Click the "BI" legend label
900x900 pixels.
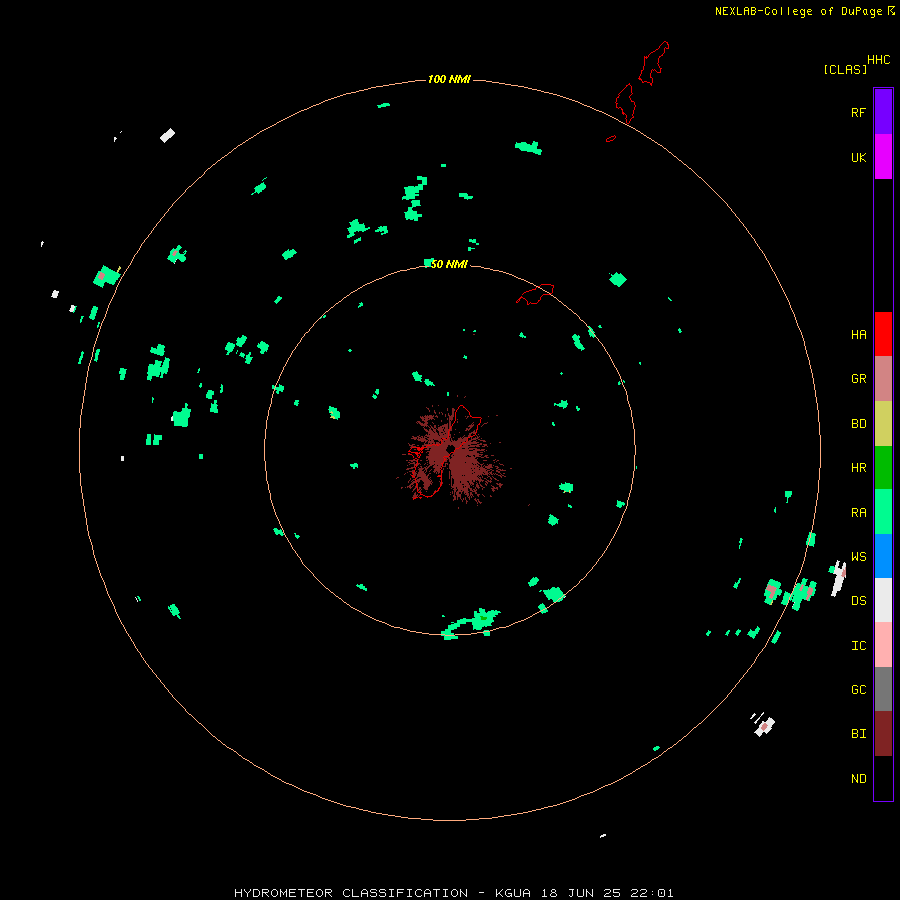pyautogui.click(x=858, y=734)
